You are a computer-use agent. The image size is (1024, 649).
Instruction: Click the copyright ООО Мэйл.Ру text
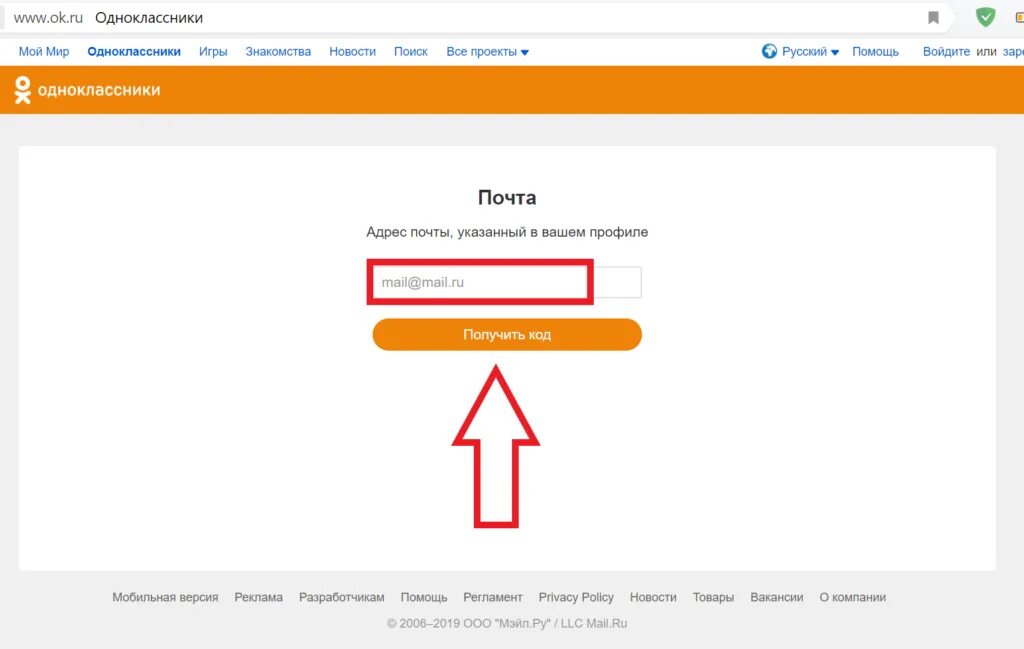pyautogui.click(x=507, y=623)
